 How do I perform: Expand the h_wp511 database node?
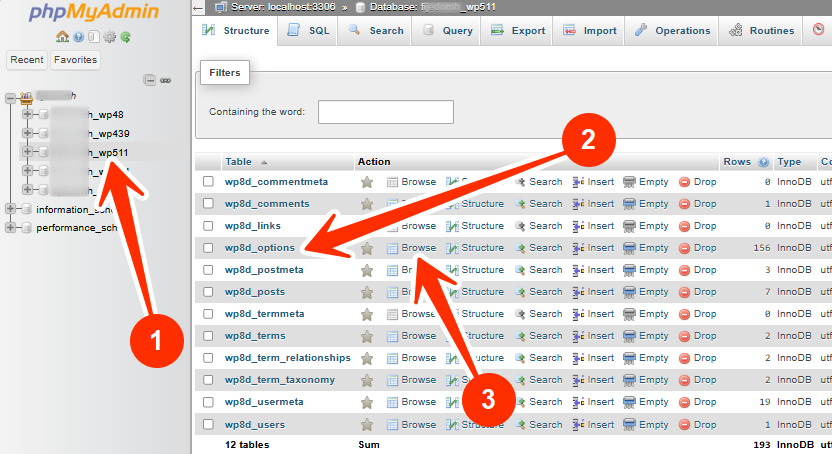click(27, 152)
